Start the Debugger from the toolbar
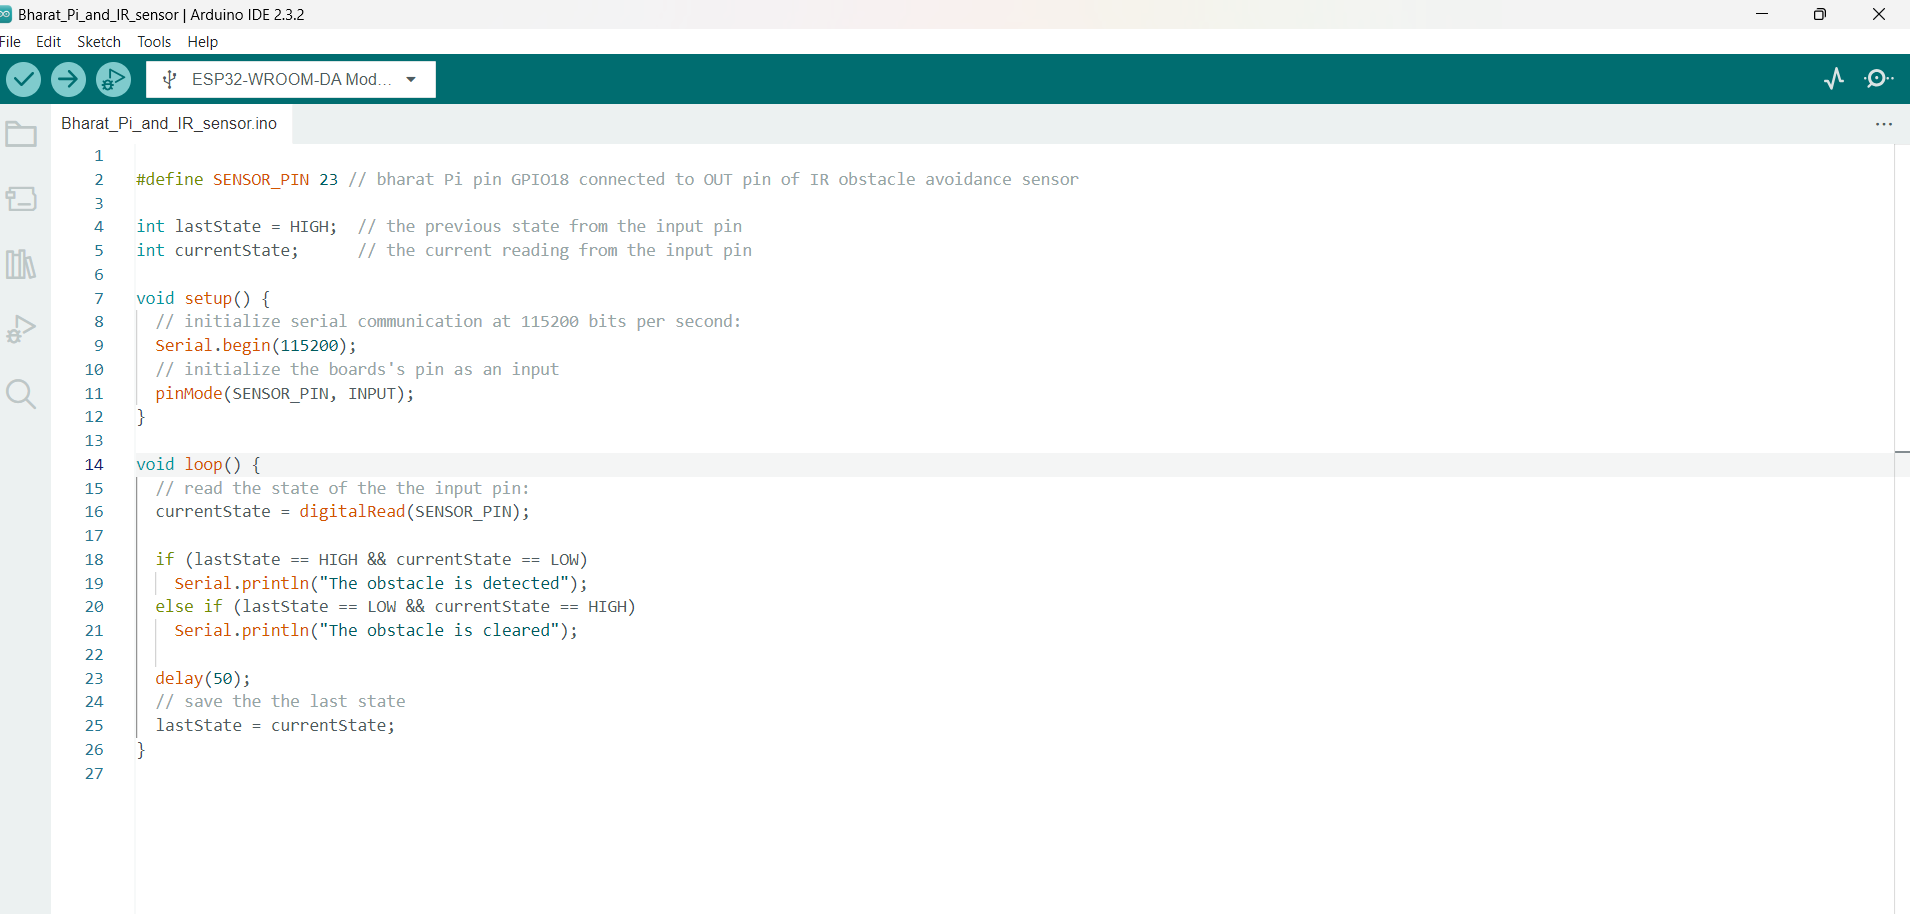This screenshot has width=1910, height=914. point(113,79)
